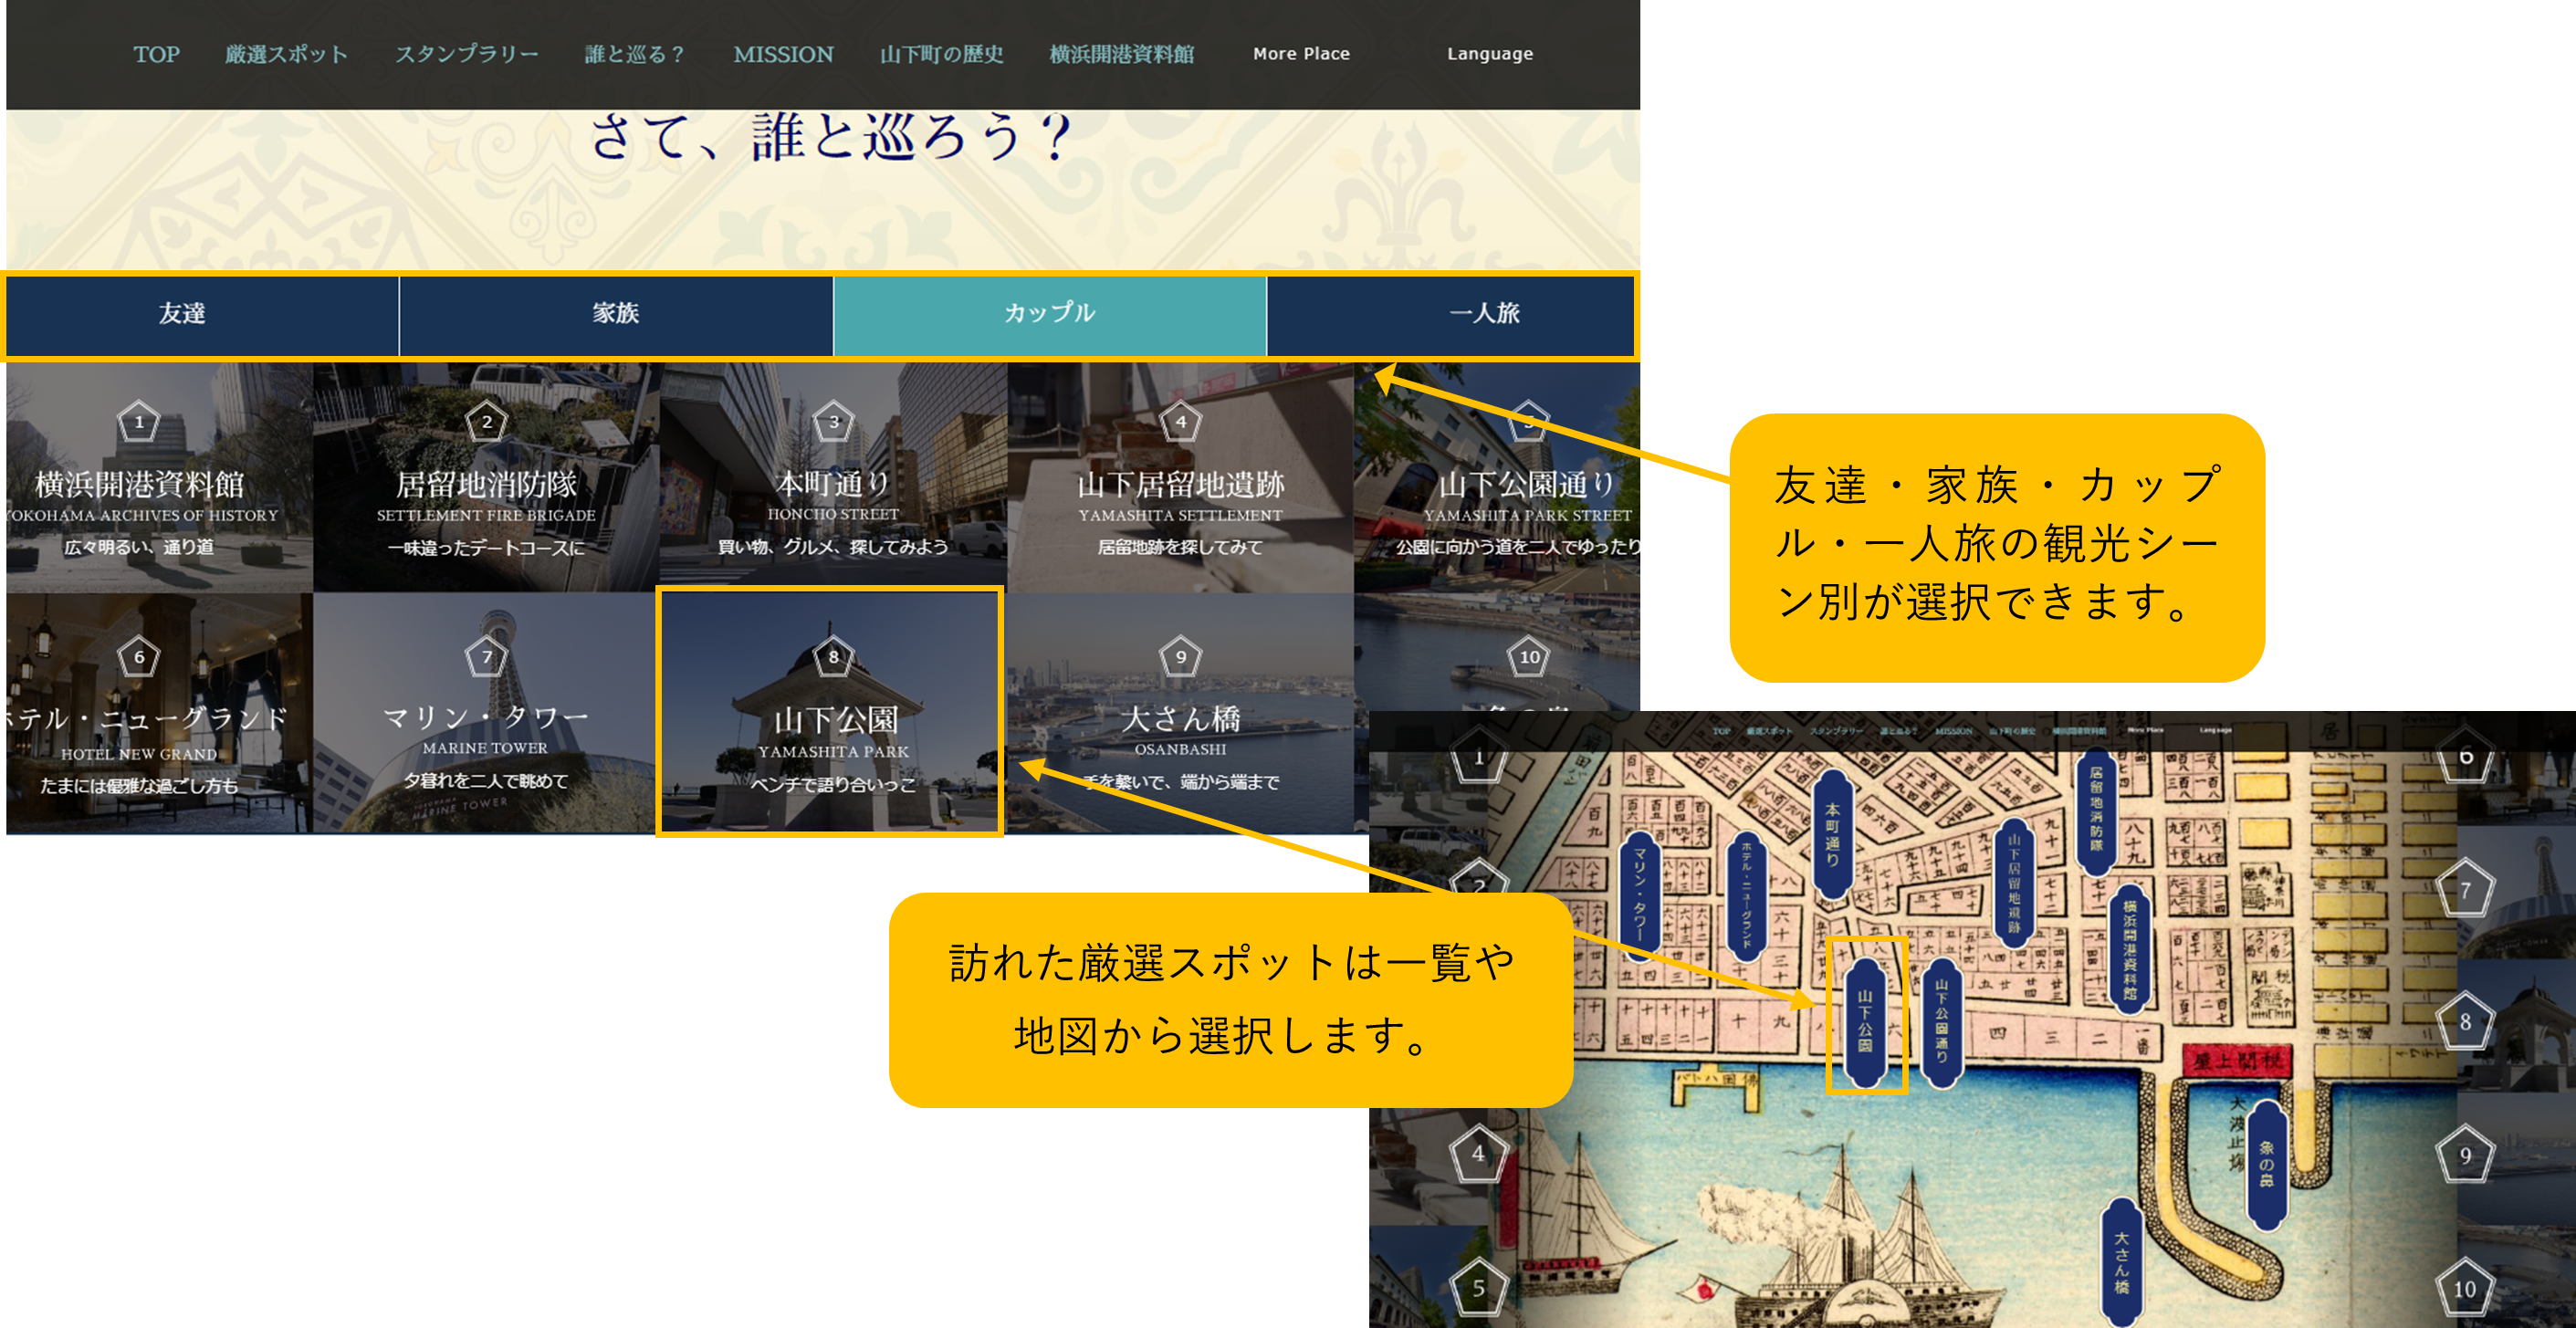This screenshot has width=2576, height=1328.
Task: Click pentagon number 4 icon on 山下居留地遺跡 tile
Action: point(1180,422)
